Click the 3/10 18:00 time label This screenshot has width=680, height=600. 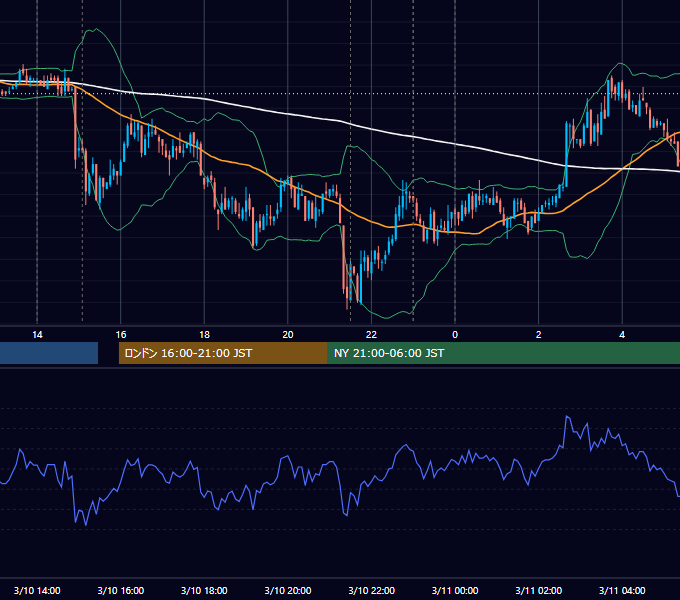tap(204, 590)
